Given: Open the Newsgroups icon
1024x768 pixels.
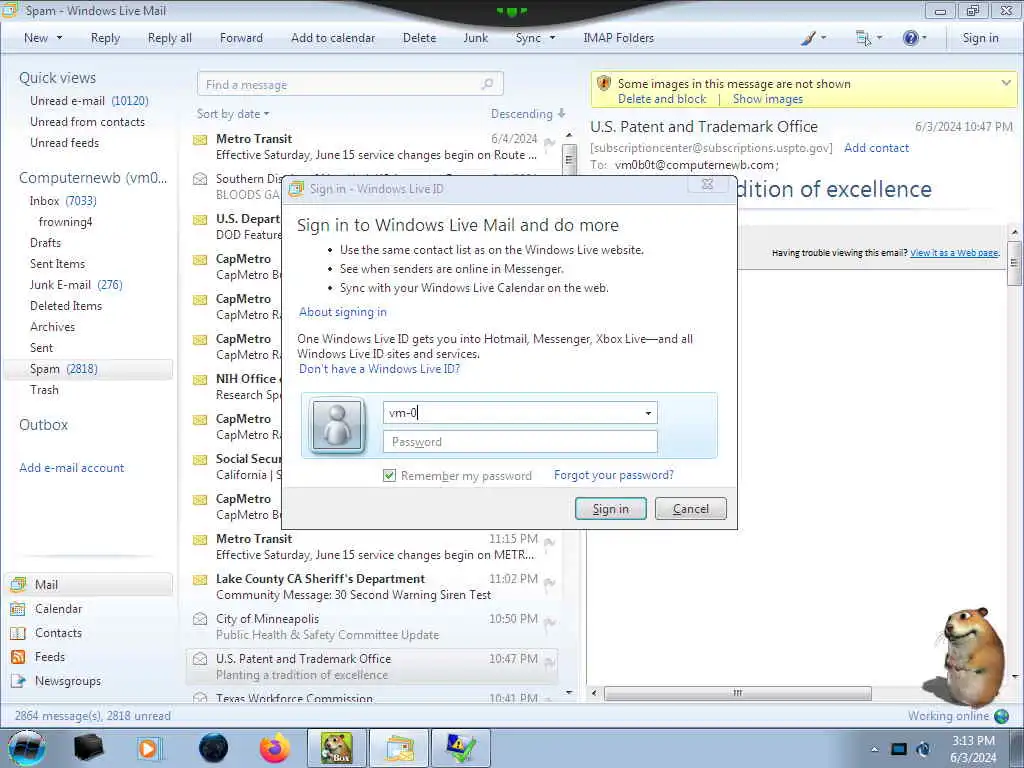Looking at the screenshot, I should 18,681.
